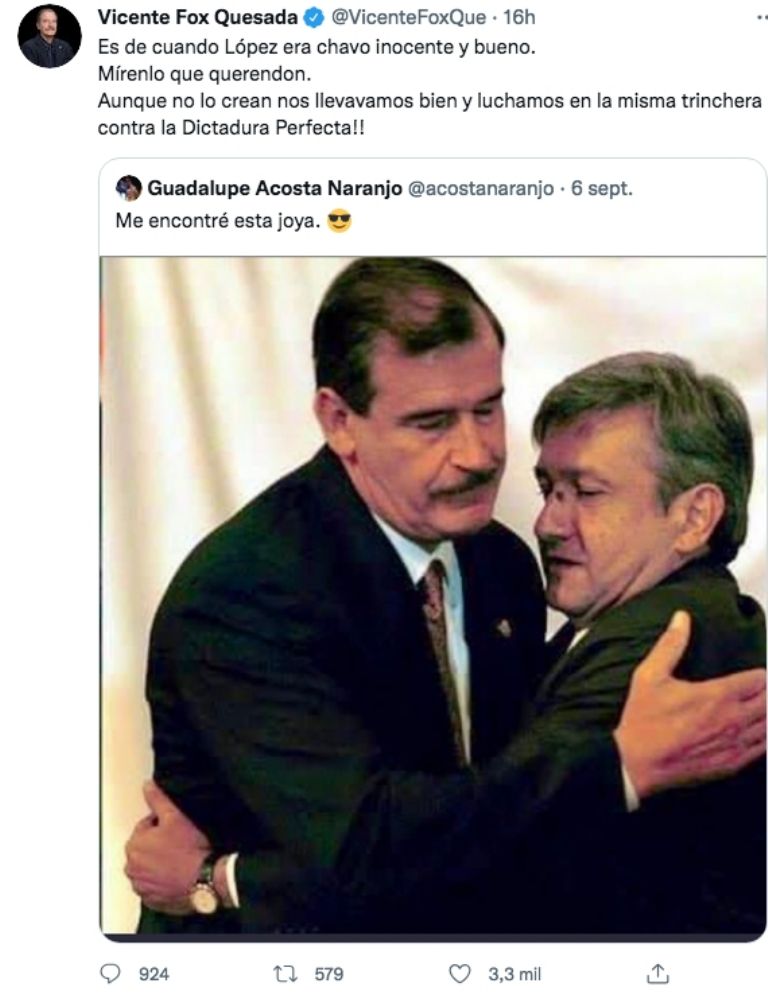Click the Vicente Fox Quesada name
The height and width of the screenshot is (998, 768).
tap(198, 17)
